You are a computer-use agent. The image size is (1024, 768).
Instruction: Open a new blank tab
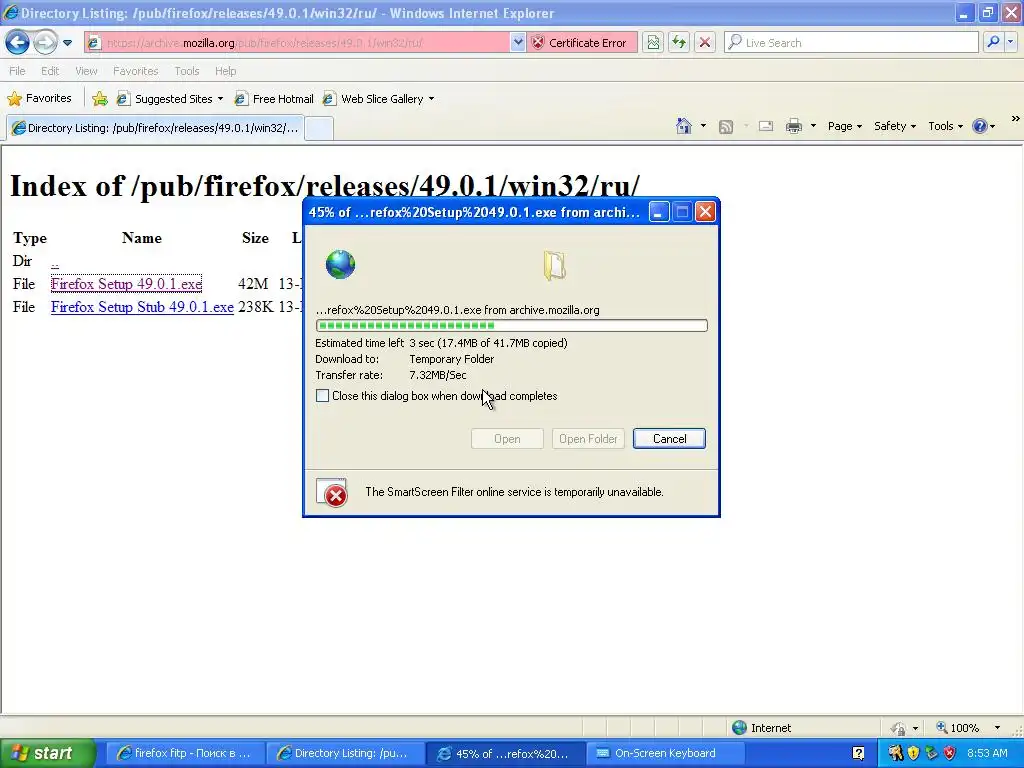tap(319, 128)
